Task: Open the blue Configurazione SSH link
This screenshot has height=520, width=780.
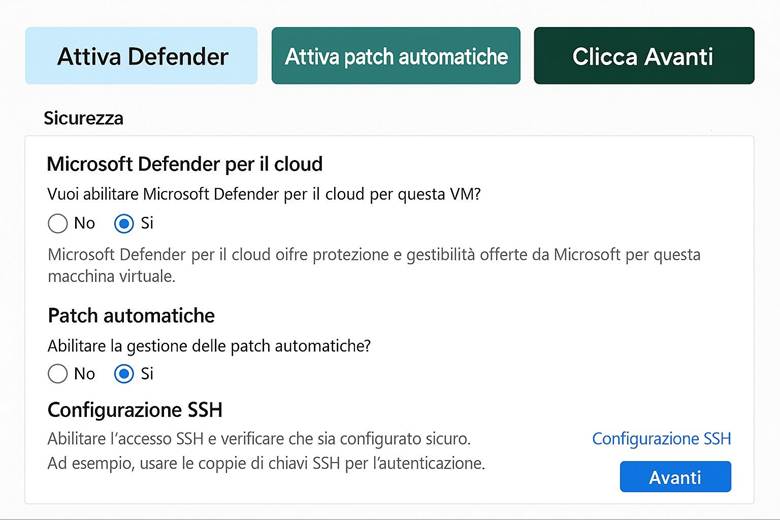Action: (x=661, y=439)
